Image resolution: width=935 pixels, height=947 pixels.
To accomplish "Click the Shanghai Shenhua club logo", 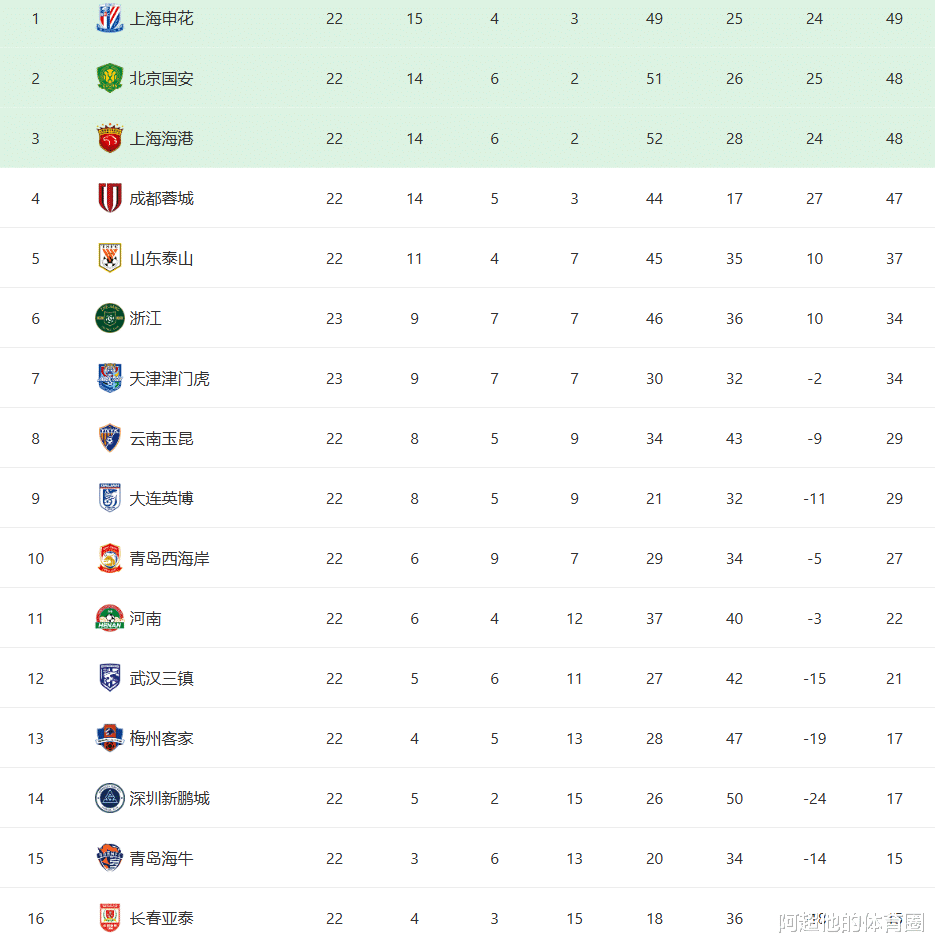I will pos(109,19).
